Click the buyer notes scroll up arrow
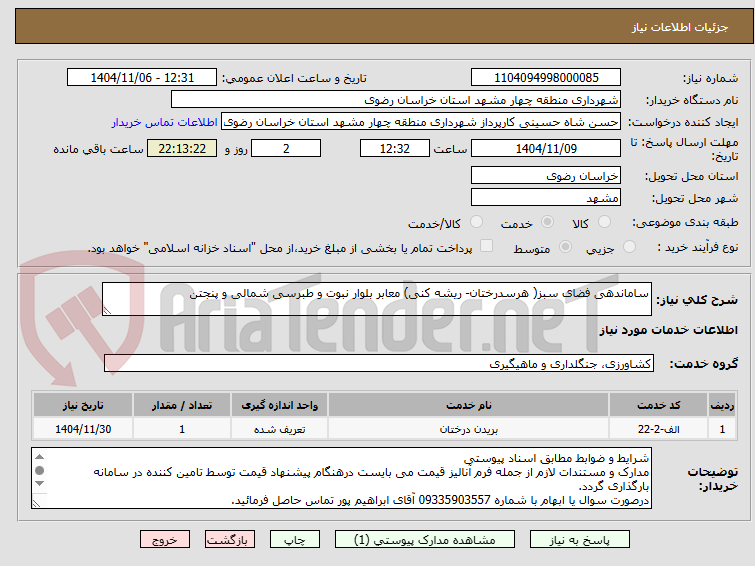 (39, 457)
